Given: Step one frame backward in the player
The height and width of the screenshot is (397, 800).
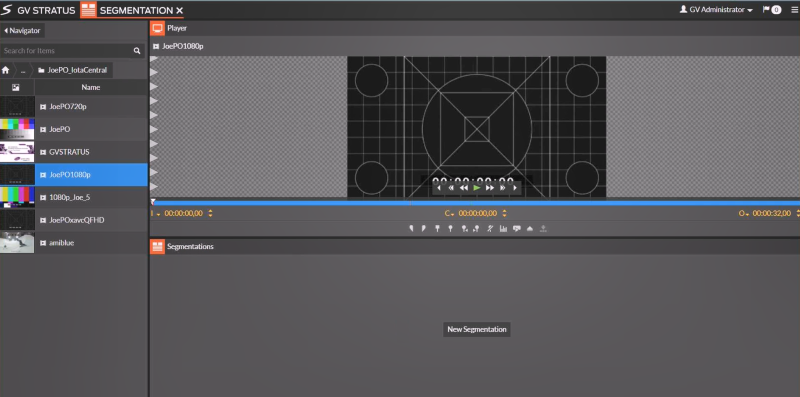Looking at the screenshot, I should point(439,188).
